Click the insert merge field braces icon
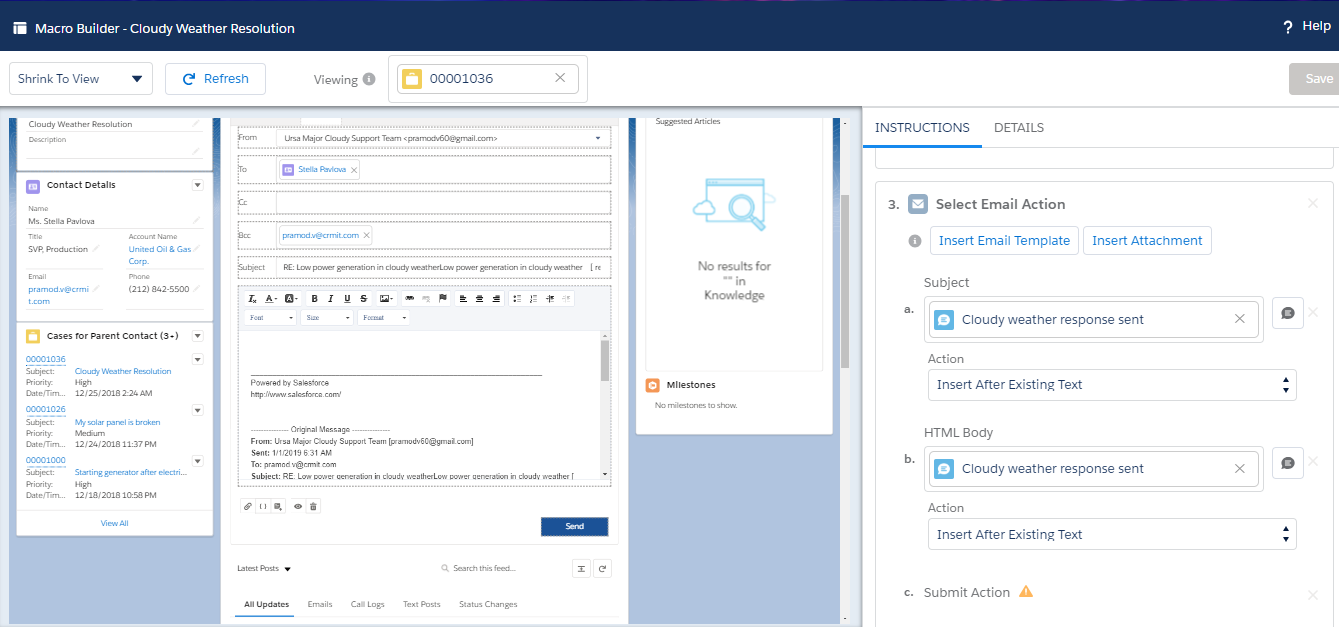The image size is (1339, 627). tap(263, 506)
